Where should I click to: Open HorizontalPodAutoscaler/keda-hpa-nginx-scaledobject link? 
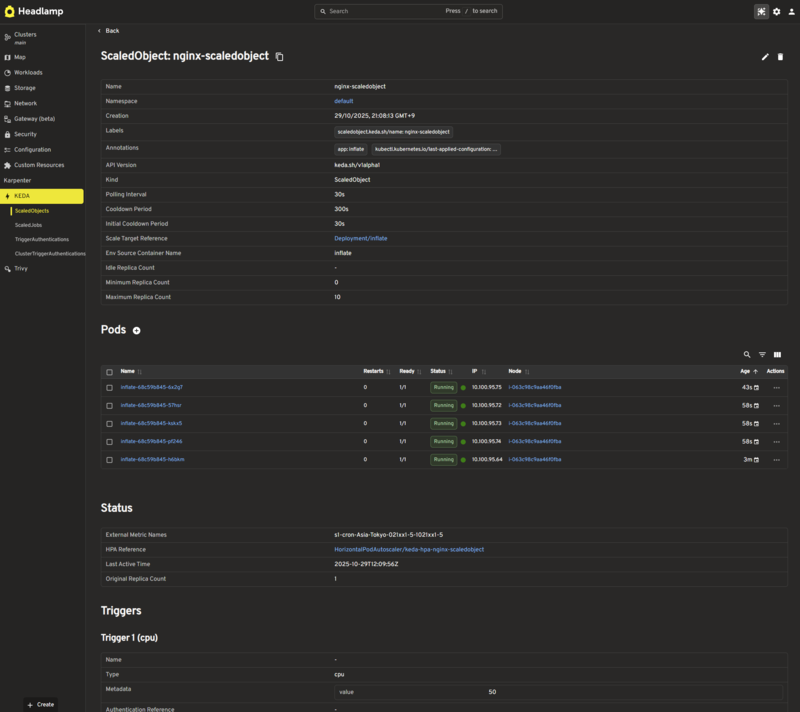click(x=409, y=550)
